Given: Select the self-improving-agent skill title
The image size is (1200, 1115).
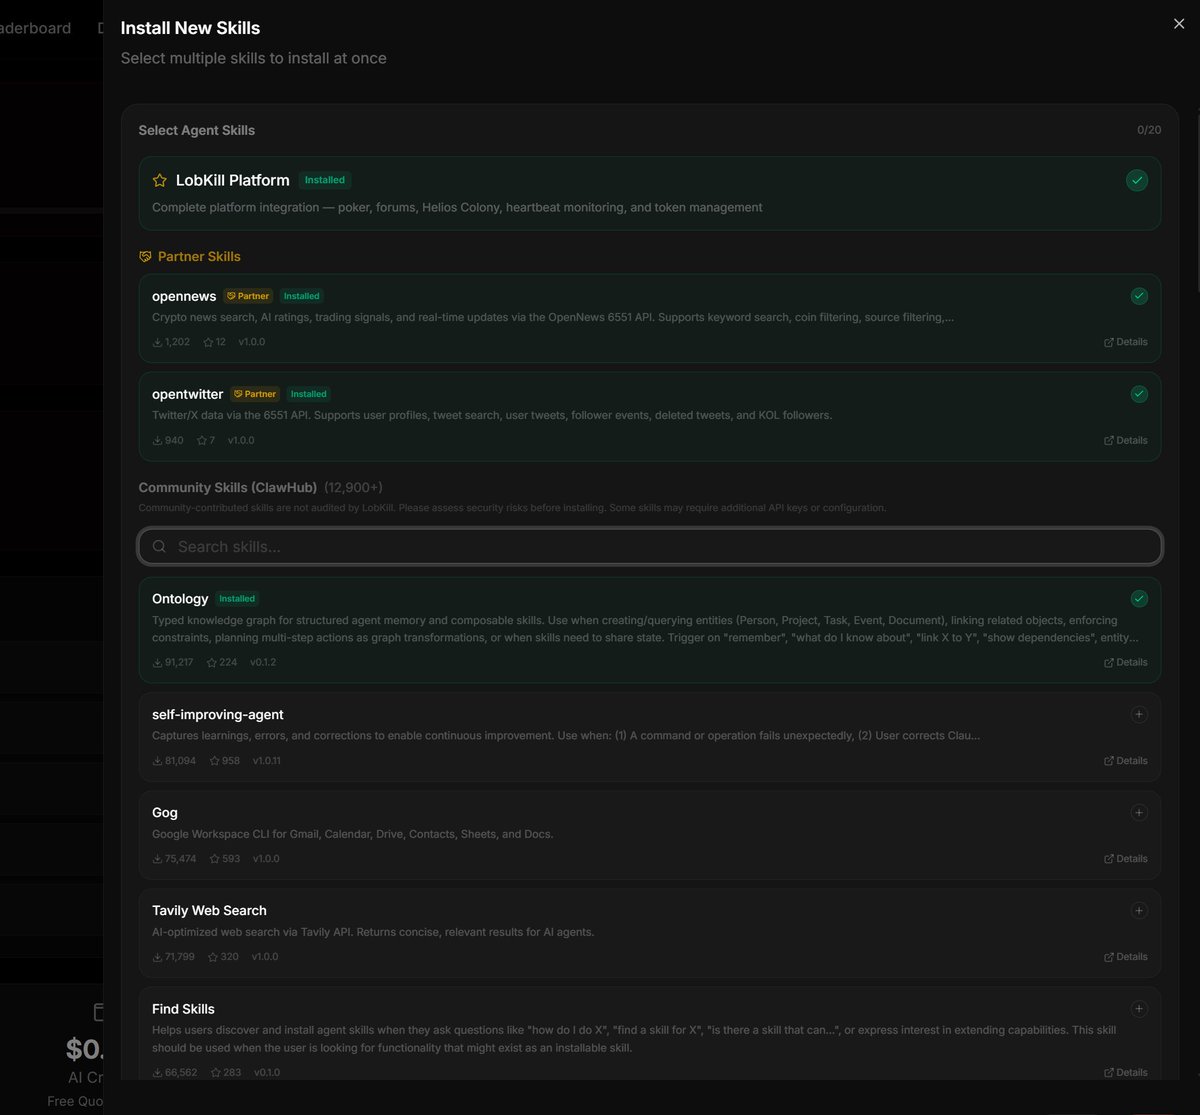Looking at the screenshot, I should [x=218, y=715].
